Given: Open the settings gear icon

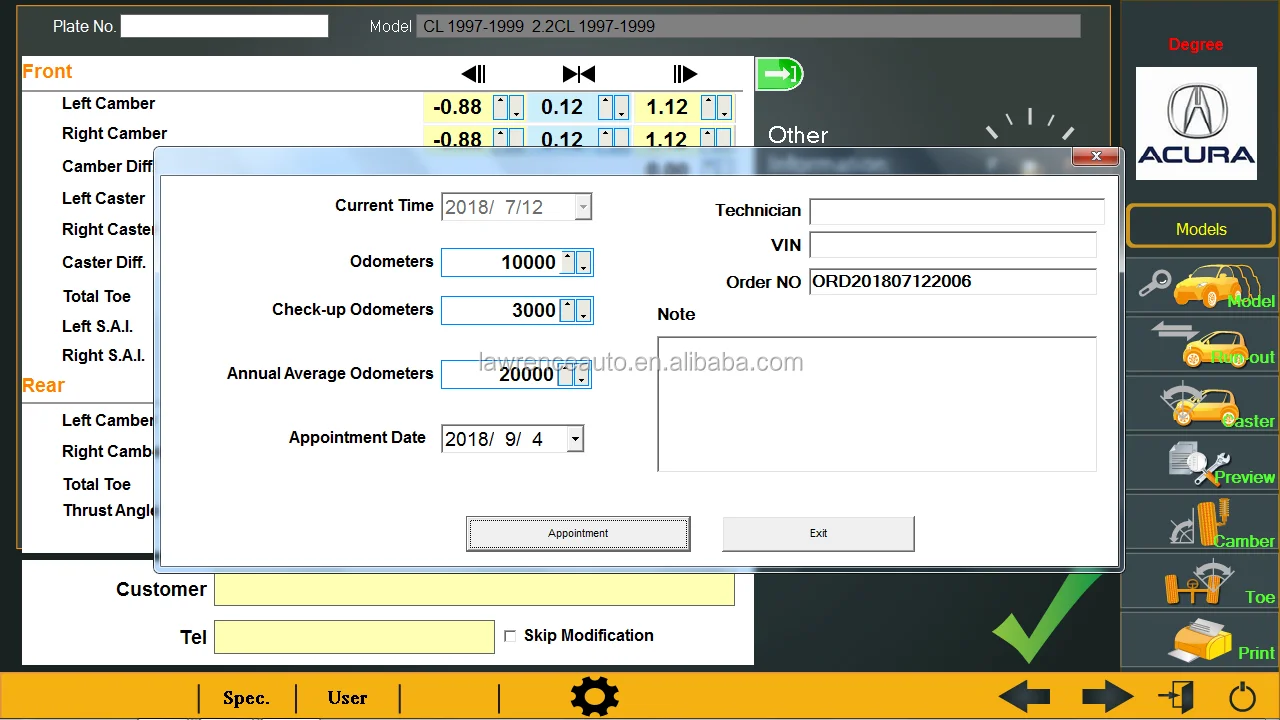Looking at the screenshot, I should [594, 696].
